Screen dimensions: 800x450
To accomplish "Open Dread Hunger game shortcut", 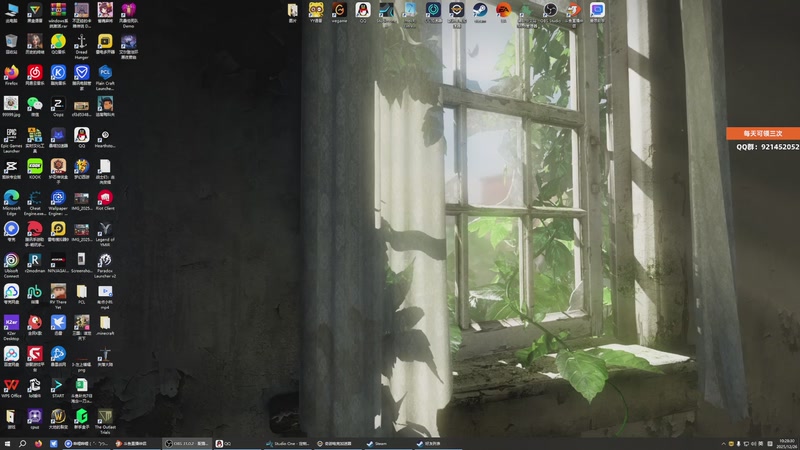I will point(82,46).
